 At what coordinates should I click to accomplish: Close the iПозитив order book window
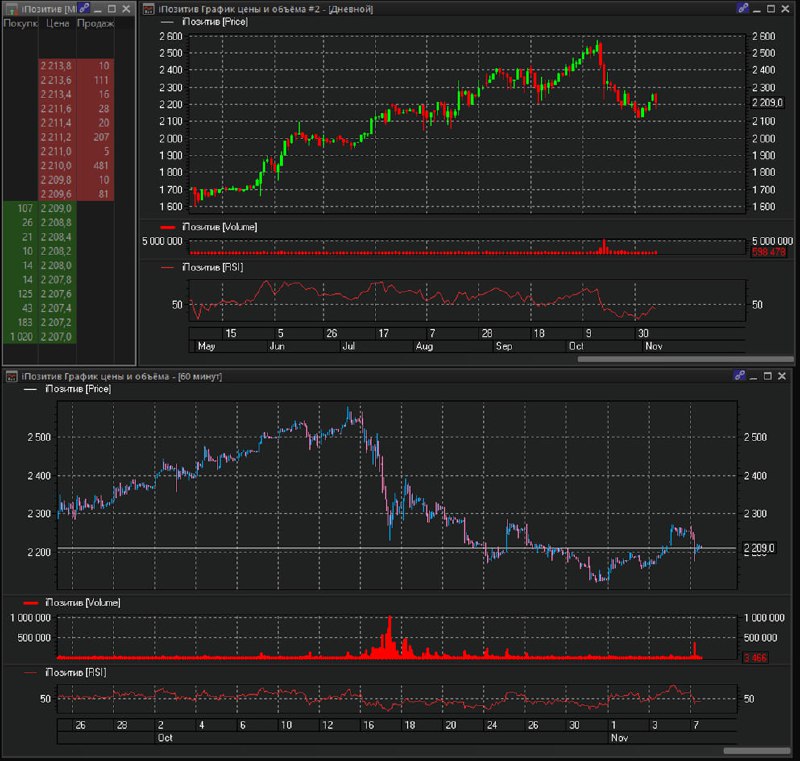(x=126, y=9)
